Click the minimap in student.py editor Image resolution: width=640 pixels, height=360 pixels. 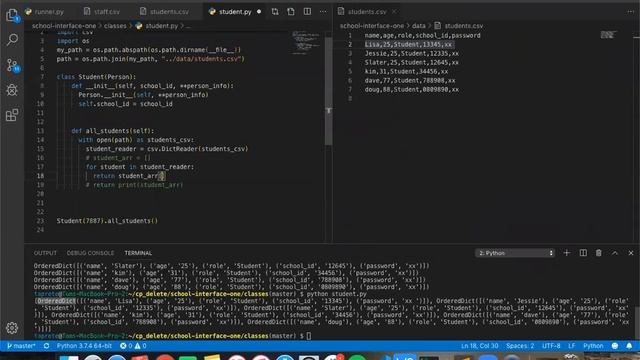[x=307, y=43]
